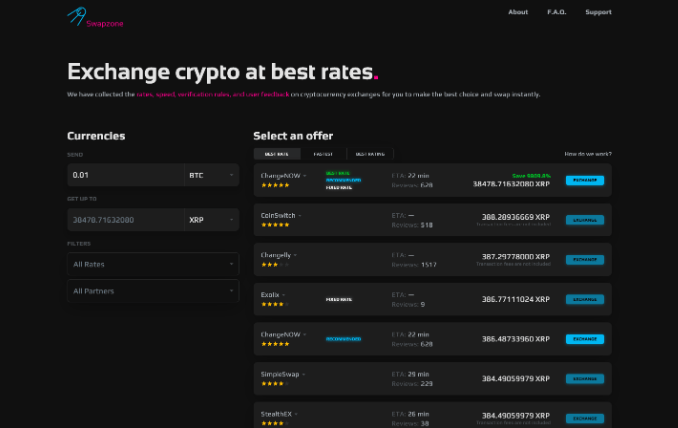Click the 388.28936669 XRP amount

pos(515,217)
